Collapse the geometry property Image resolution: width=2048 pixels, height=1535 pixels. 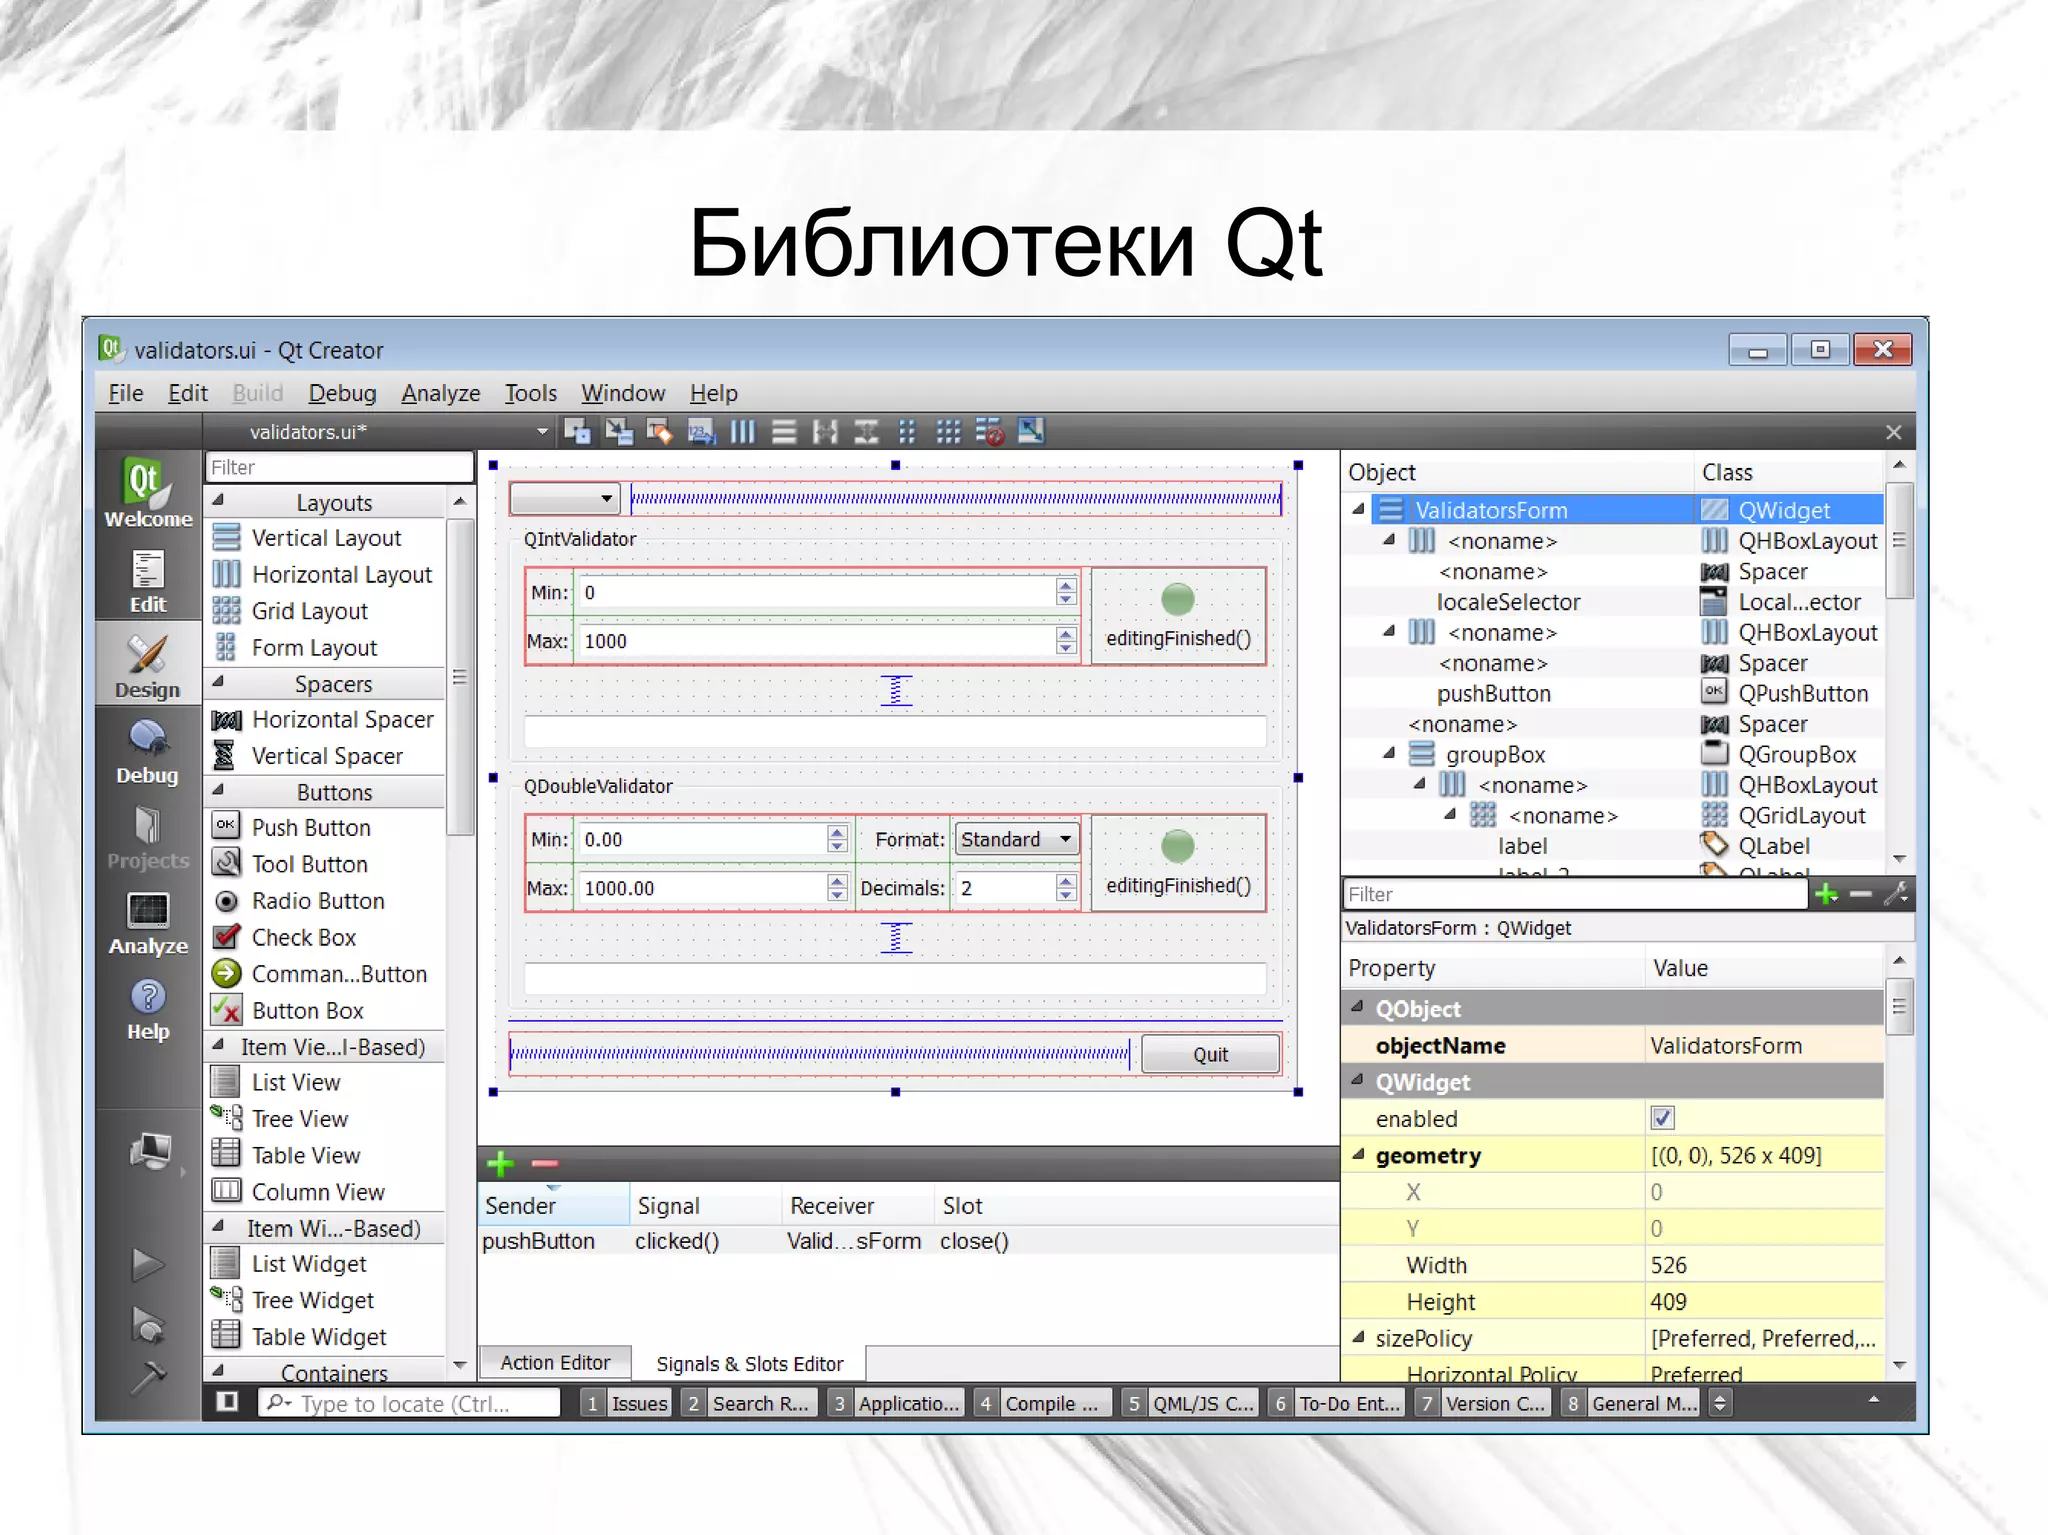(x=1358, y=1154)
